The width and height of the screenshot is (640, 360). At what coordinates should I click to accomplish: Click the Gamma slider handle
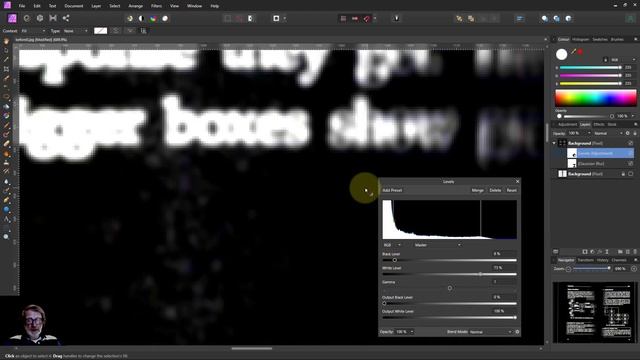pyautogui.click(x=450, y=288)
